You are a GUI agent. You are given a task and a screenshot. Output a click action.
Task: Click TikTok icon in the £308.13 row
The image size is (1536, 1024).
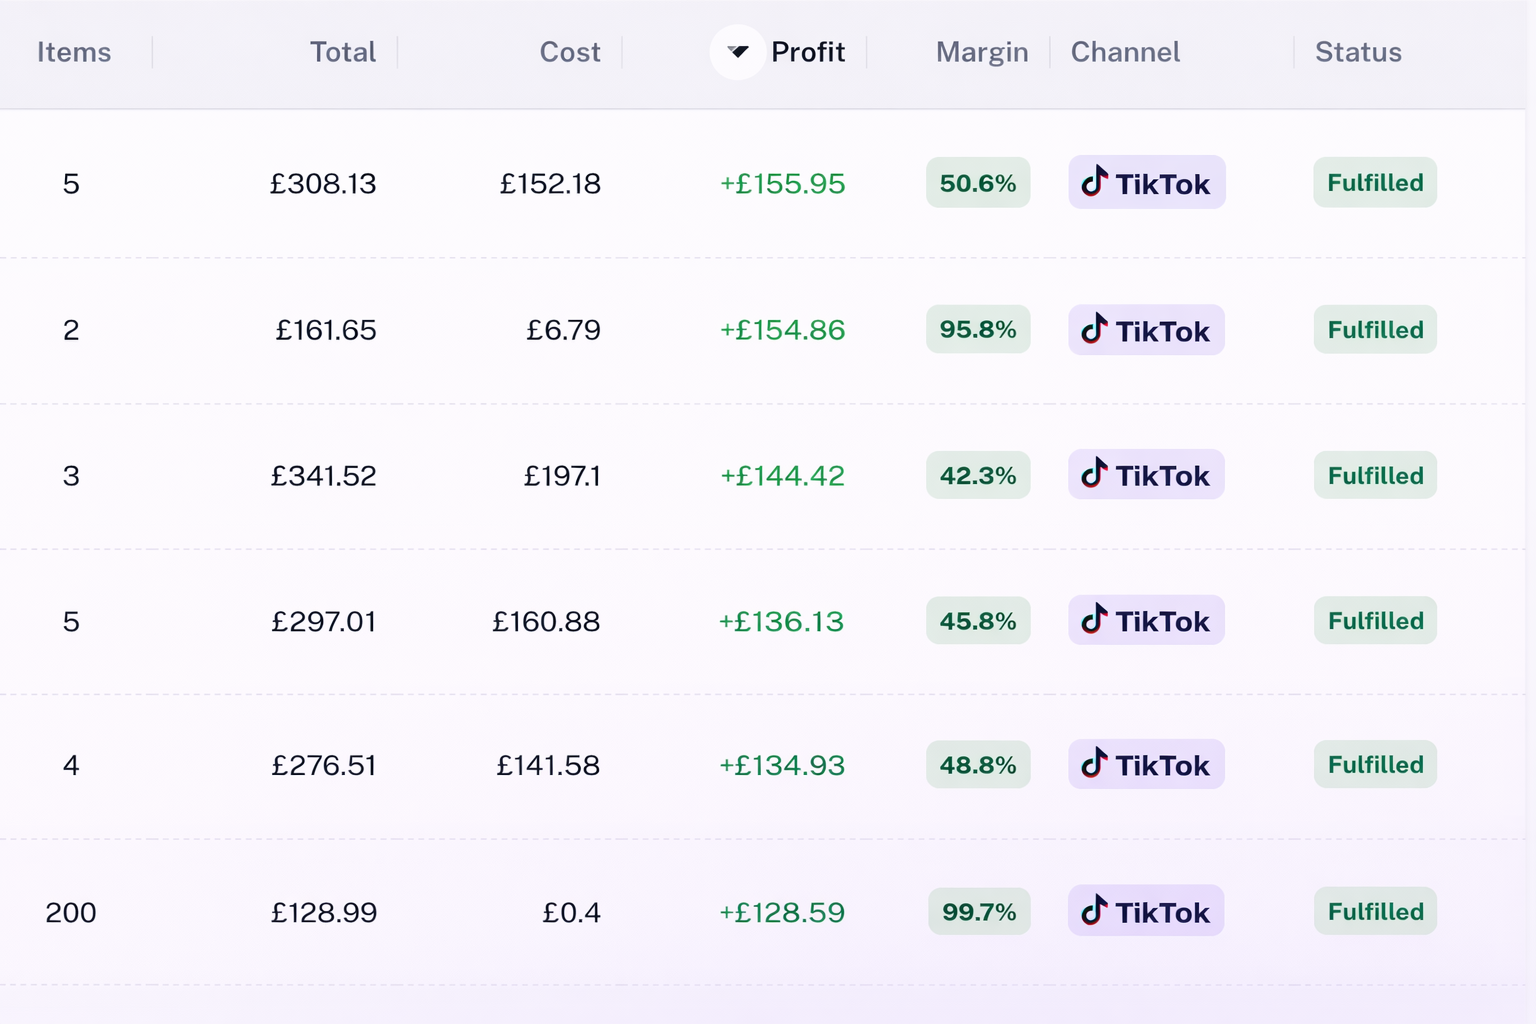(1095, 182)
